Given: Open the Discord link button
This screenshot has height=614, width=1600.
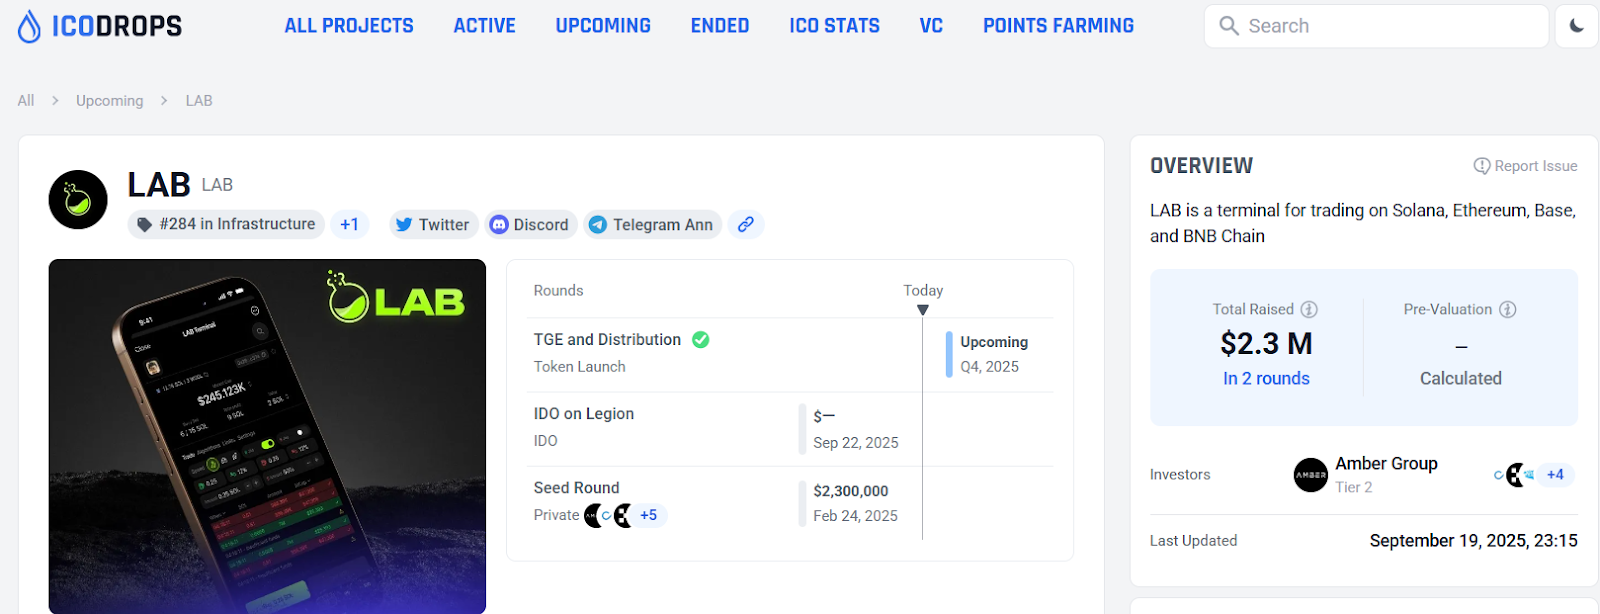Looking at the screenshot, I should pos(529,225).
